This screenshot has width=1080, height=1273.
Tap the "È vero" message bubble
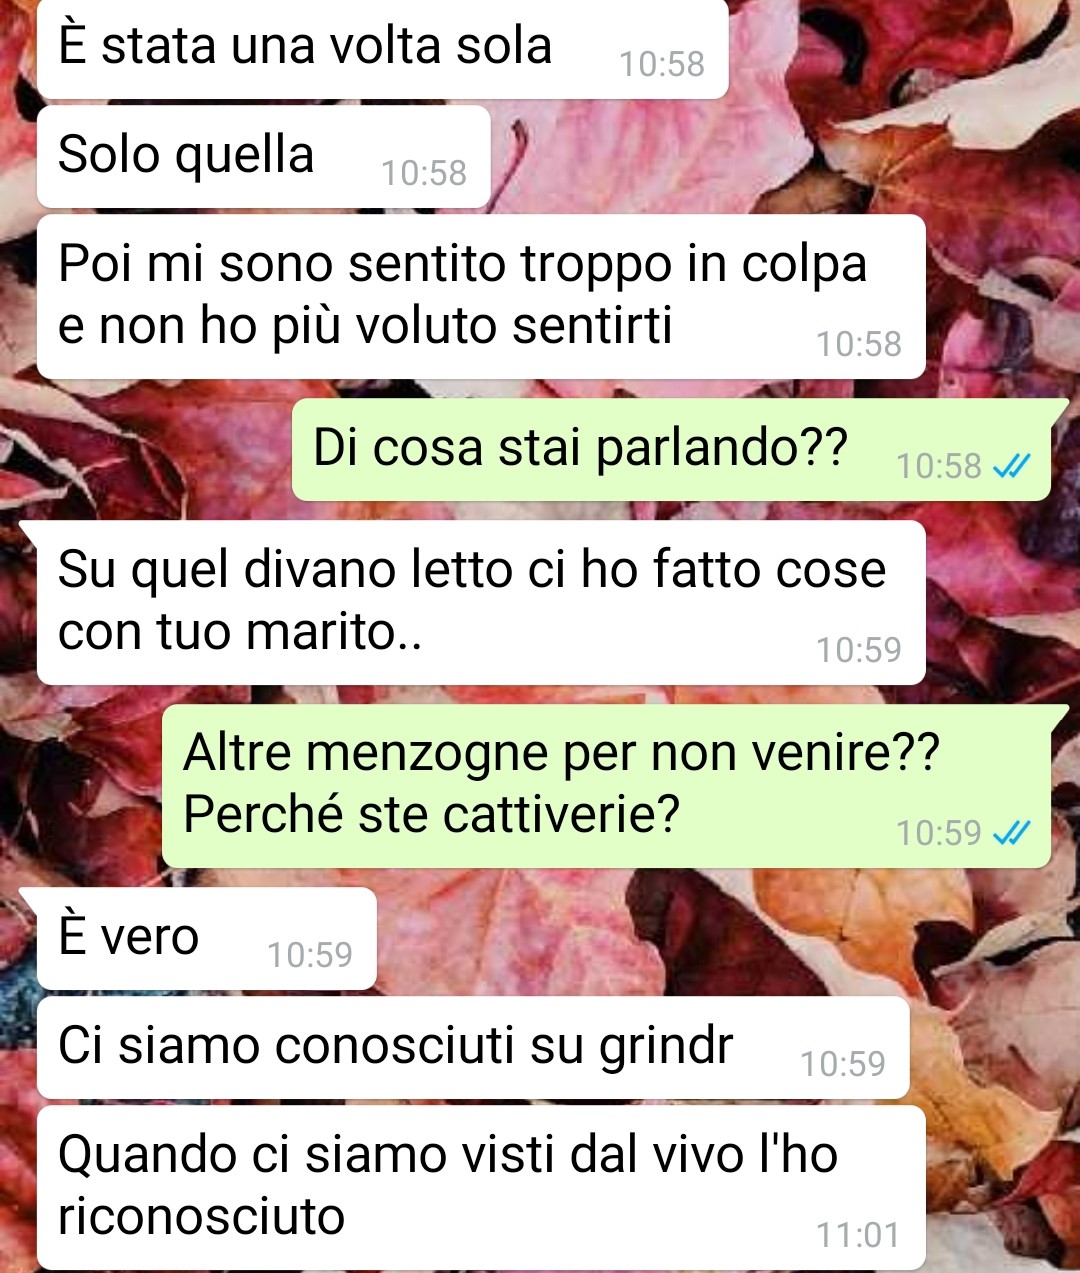tap(207, 939)
